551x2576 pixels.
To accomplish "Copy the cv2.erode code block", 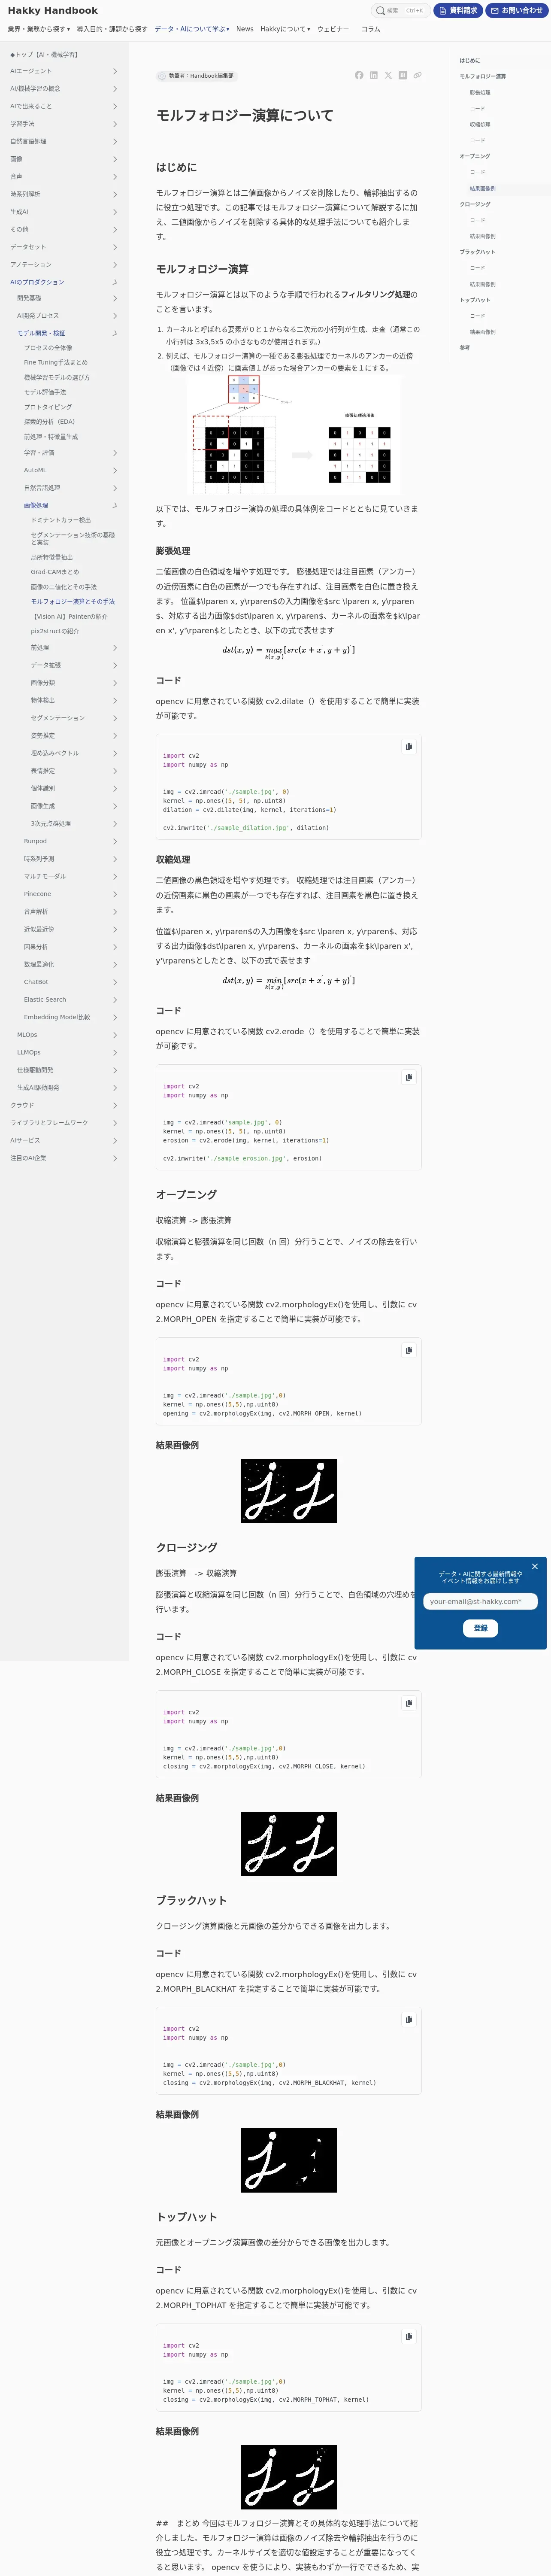I will pos(408,1077).
